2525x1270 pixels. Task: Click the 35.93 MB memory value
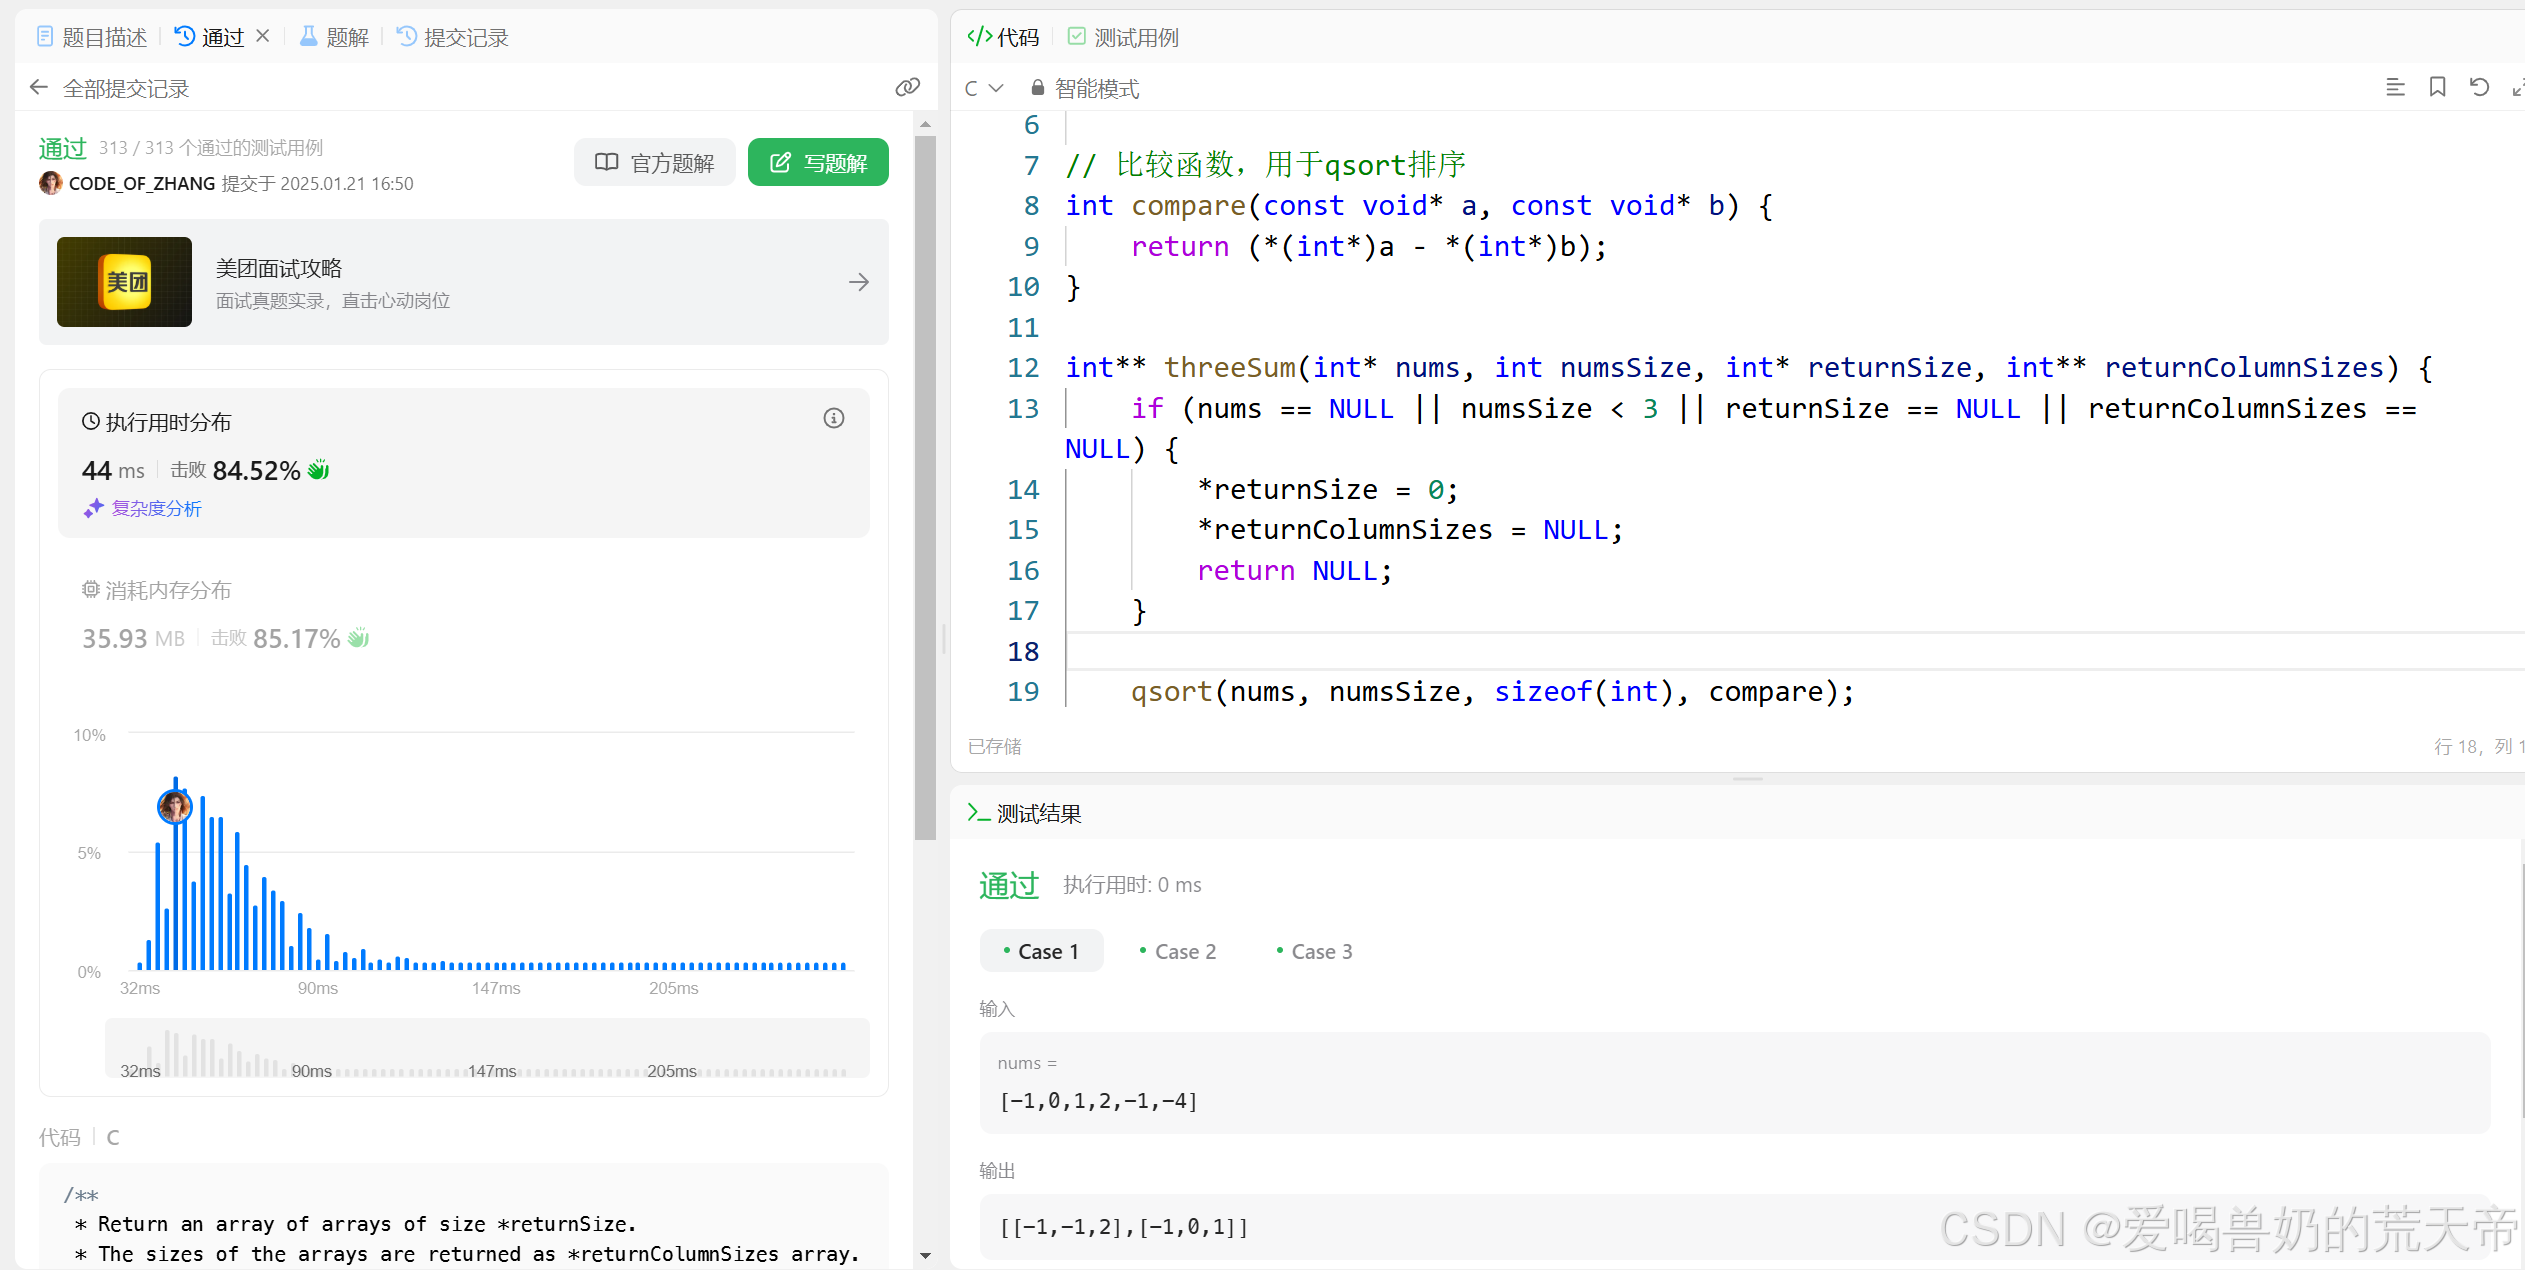pos(133,638)
